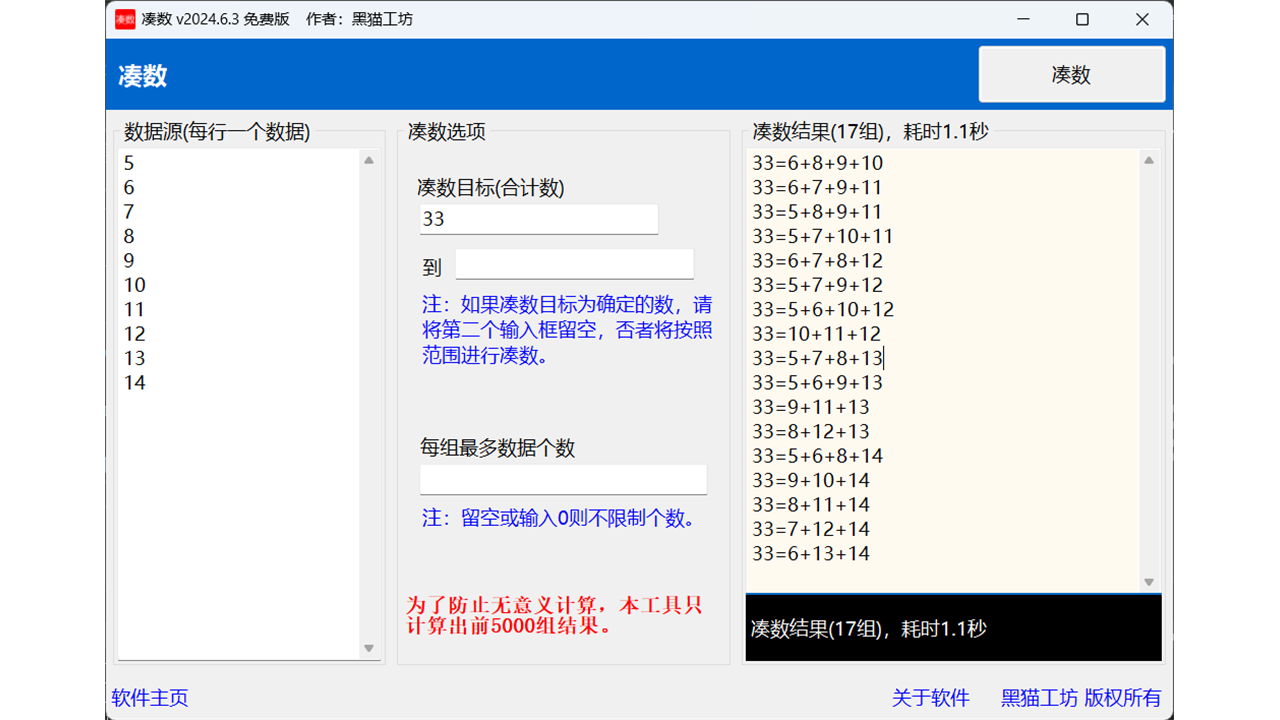Screen dimensions: 1280x720
Task: Click result line 33=7+12+14
Action: [811, 529]
